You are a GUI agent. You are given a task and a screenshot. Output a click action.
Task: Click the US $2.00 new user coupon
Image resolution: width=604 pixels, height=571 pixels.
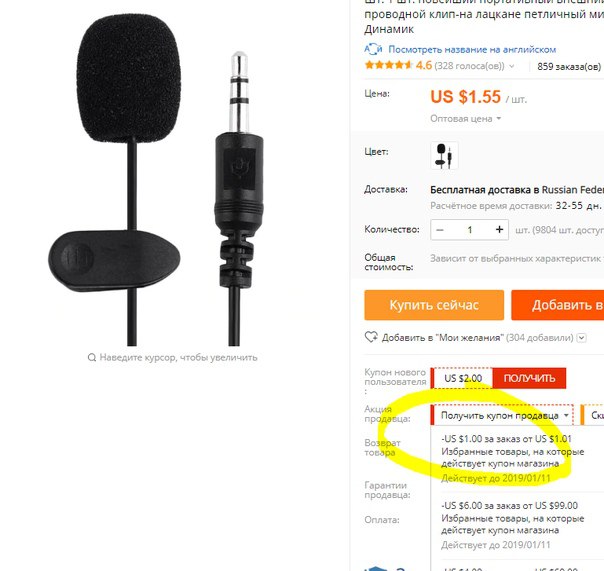click(463, 378)
